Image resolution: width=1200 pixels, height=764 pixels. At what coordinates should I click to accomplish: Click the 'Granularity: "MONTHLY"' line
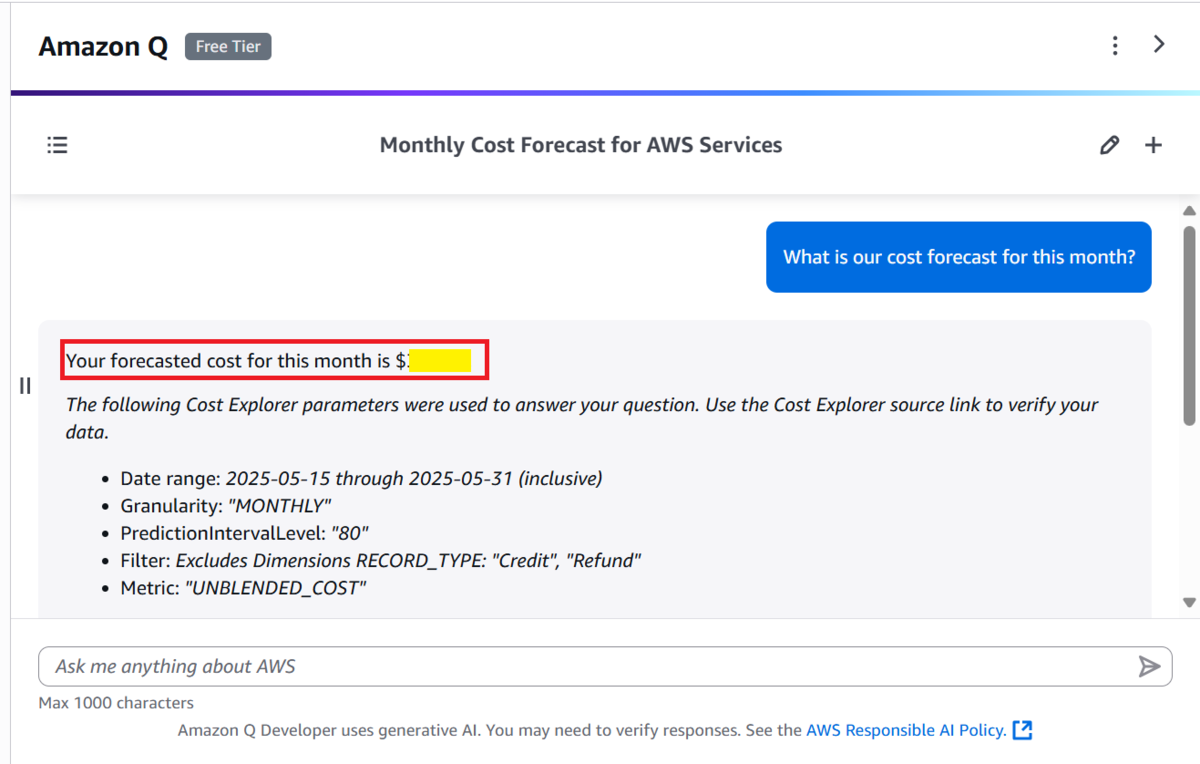tap(225, 506)
